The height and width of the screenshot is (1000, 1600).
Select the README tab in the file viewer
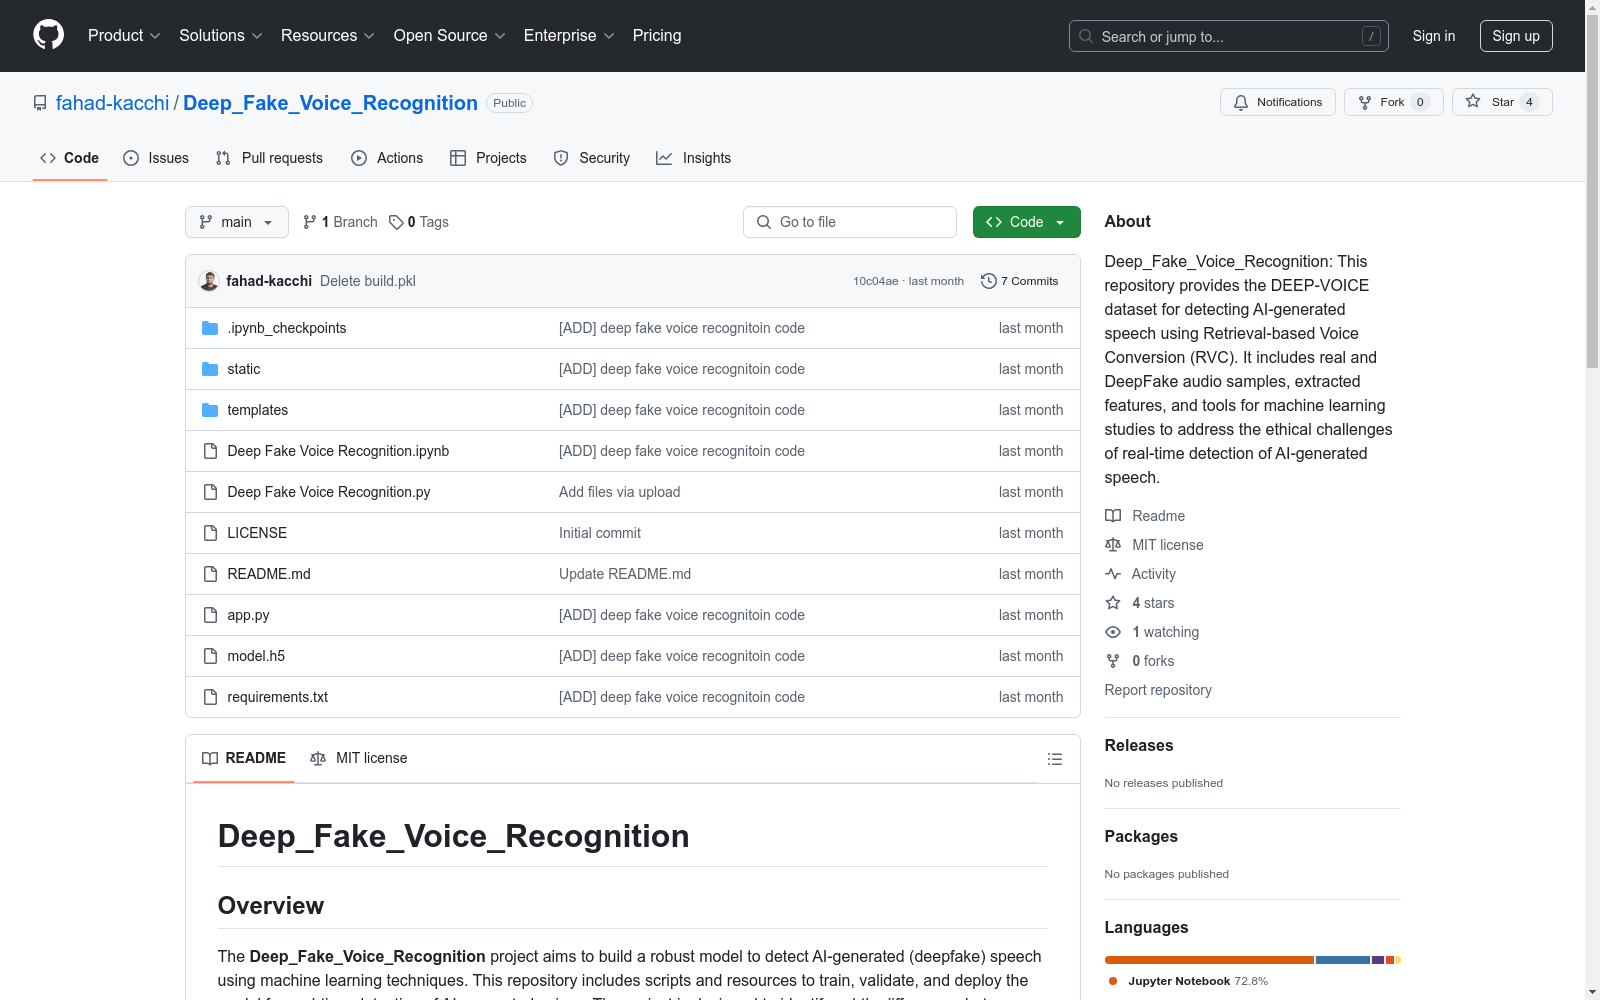[x=244, y=758]
